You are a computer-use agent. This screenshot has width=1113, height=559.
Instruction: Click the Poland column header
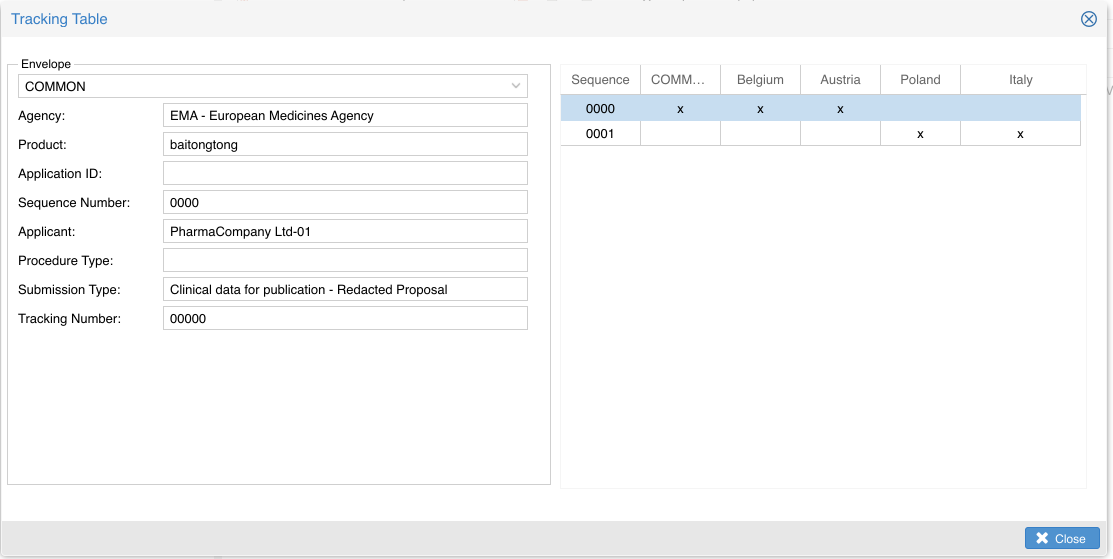click(x=920, y=80)
